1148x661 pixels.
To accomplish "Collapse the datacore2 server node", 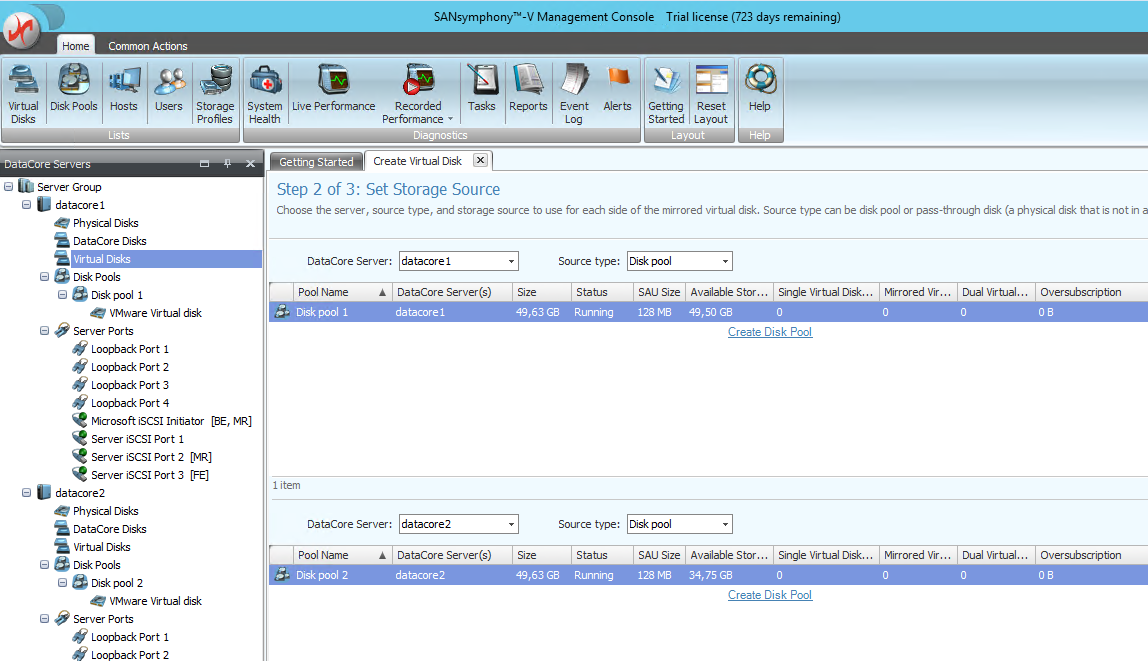I will coord(26,493).
